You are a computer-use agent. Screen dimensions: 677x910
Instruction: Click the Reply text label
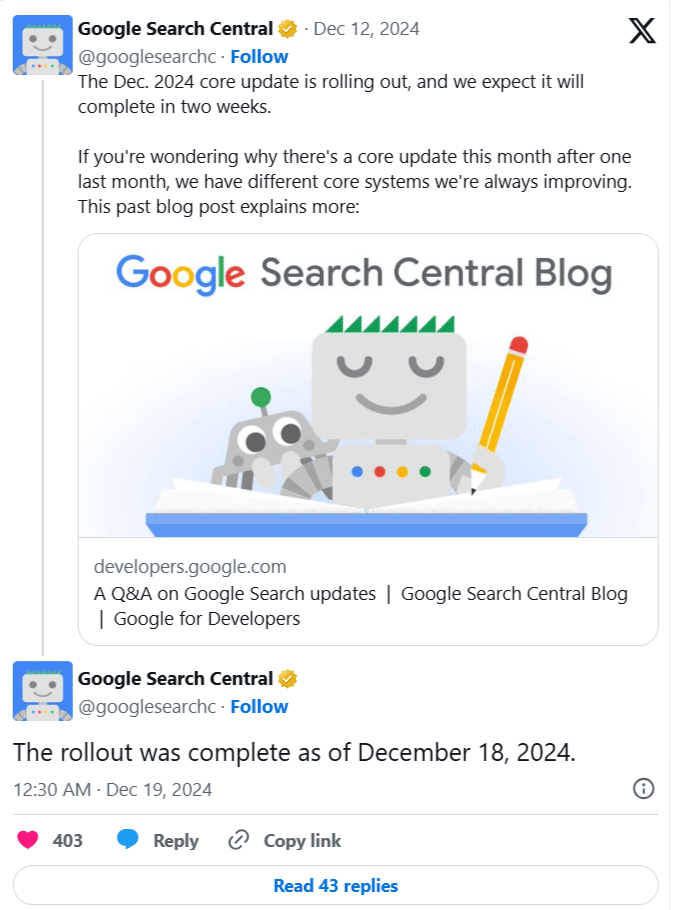(x=176, y=841)
